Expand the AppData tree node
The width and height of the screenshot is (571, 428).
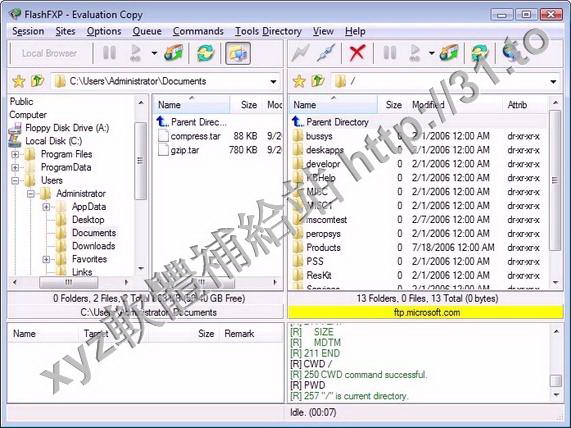(x=46, y=207)
